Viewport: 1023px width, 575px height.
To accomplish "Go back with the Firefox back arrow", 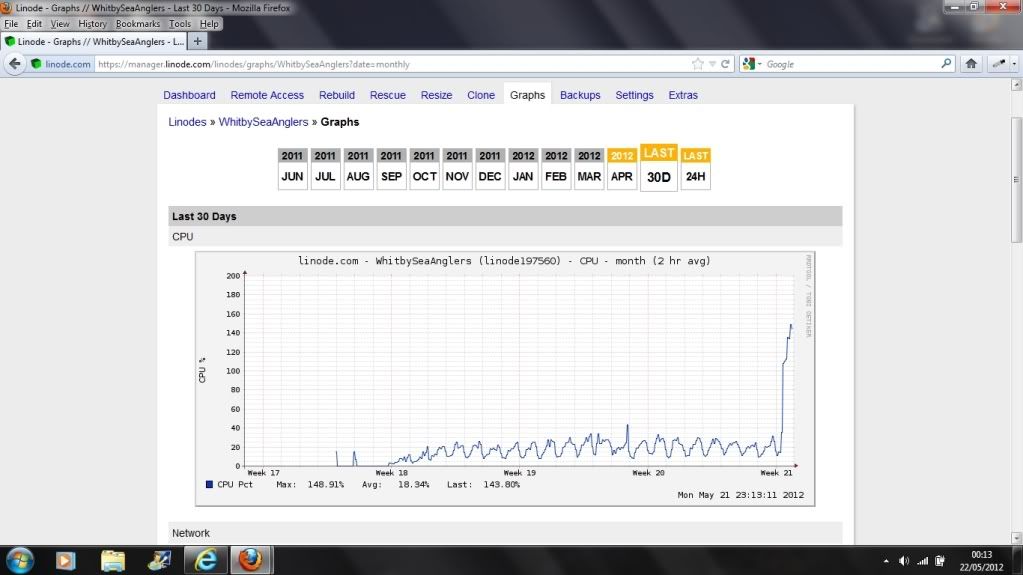I will click(x=15, y=64).
